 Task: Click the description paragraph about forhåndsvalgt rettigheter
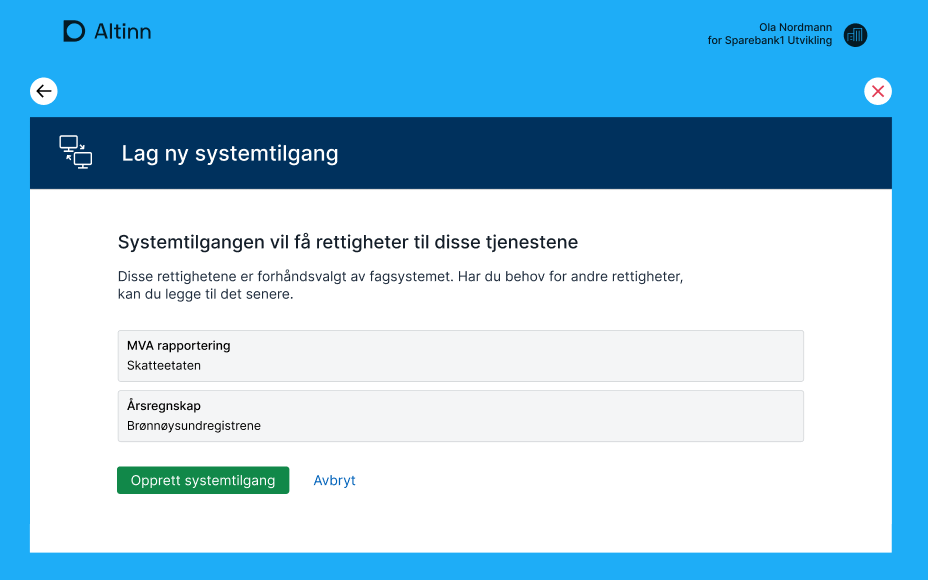tap(400, 285)
